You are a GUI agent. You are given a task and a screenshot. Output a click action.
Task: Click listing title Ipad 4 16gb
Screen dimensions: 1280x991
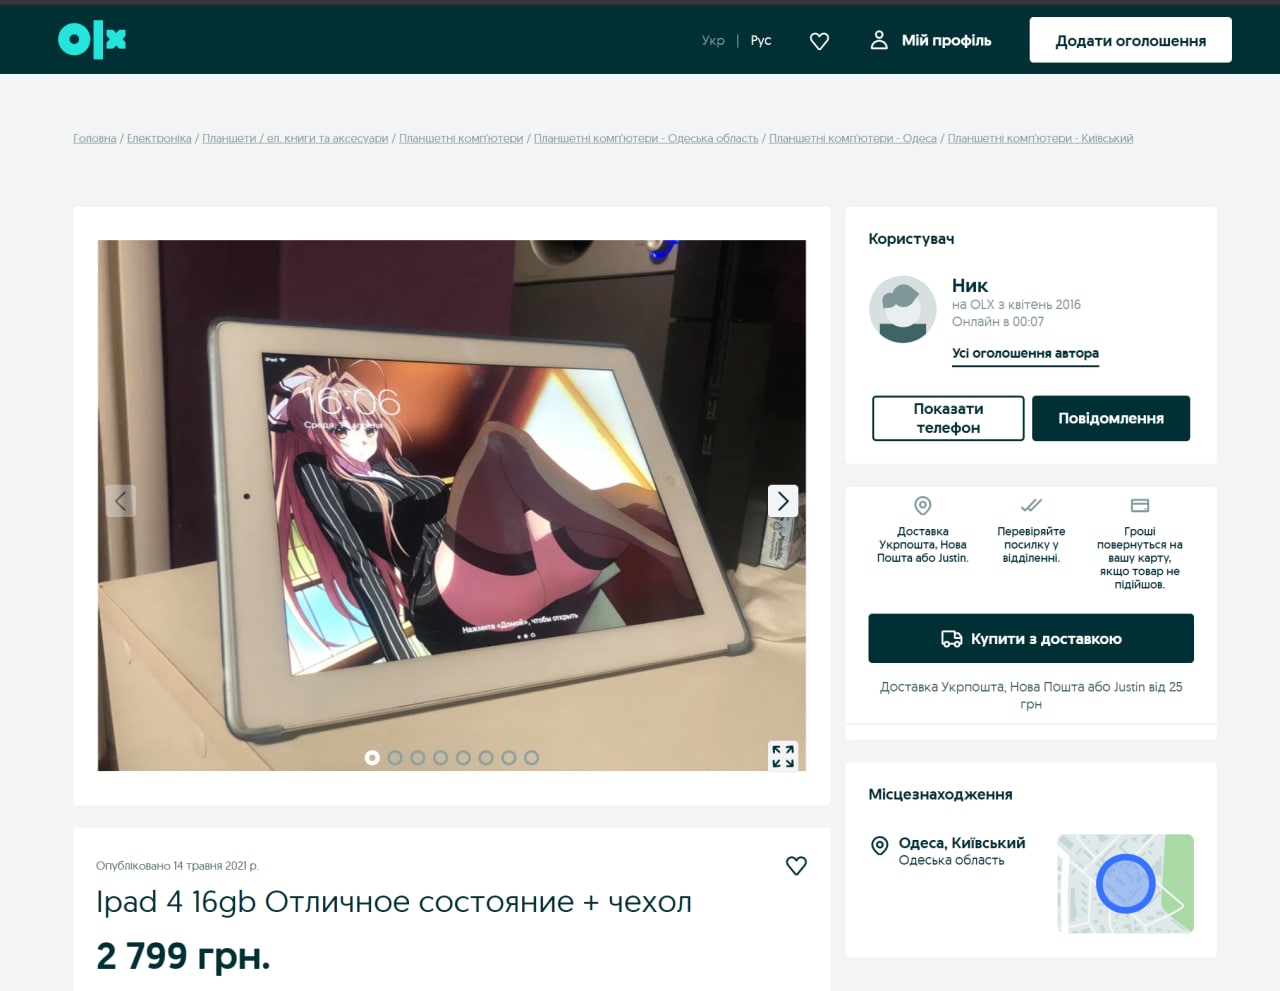point(394,902)
